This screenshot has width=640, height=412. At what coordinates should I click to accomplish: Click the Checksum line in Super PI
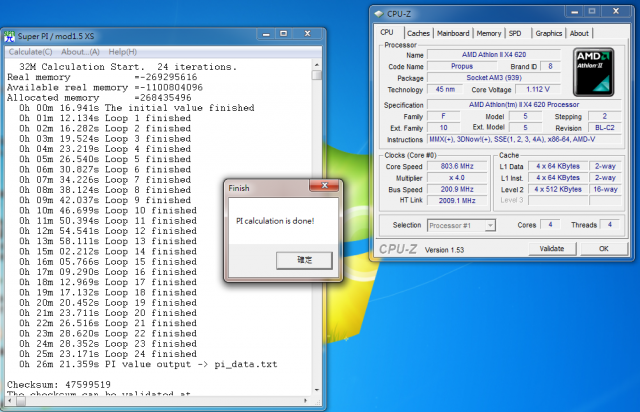pyautogui.click(x=59, y=385)
